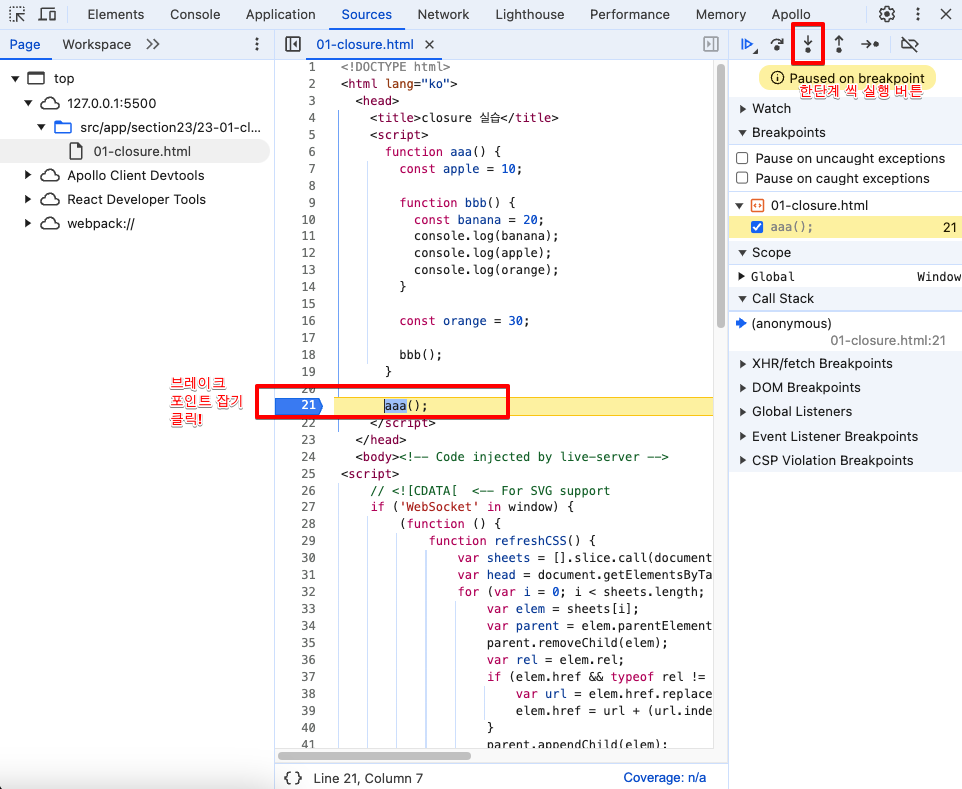Switch to the Console tab
This screenshot has height=789, width=962.
click(194, 14)
